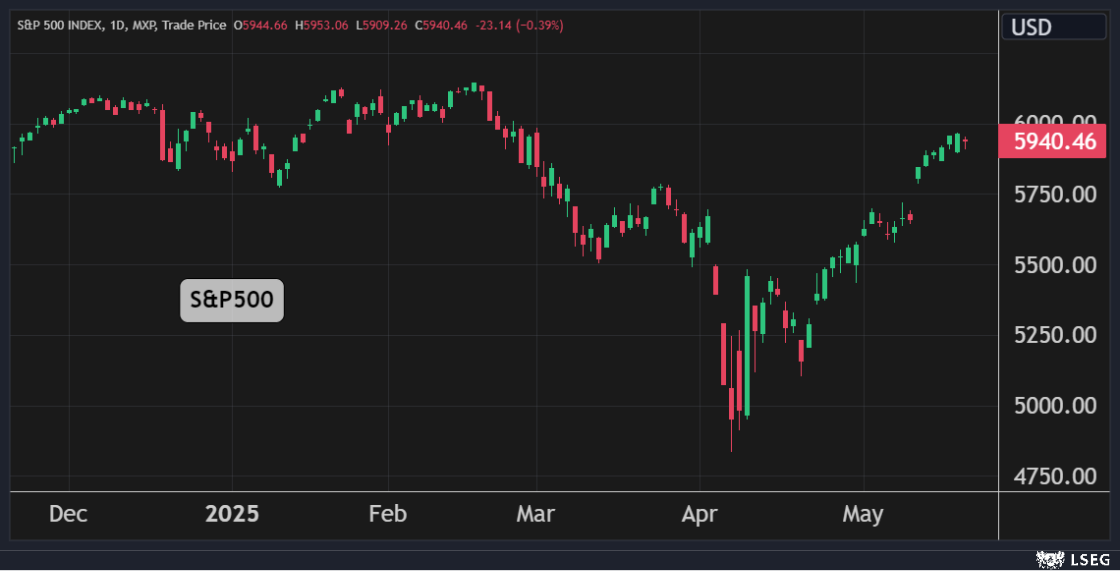Click the 4750.00 level on the price axis
1120x571 pixels.
1055,476
